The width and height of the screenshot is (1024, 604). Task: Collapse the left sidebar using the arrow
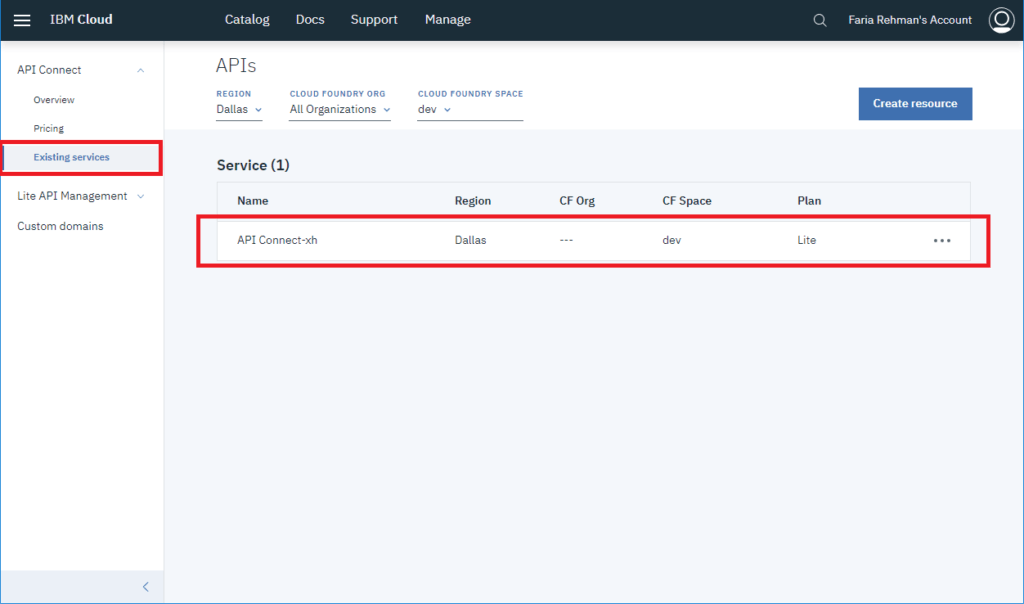point(145,587)
